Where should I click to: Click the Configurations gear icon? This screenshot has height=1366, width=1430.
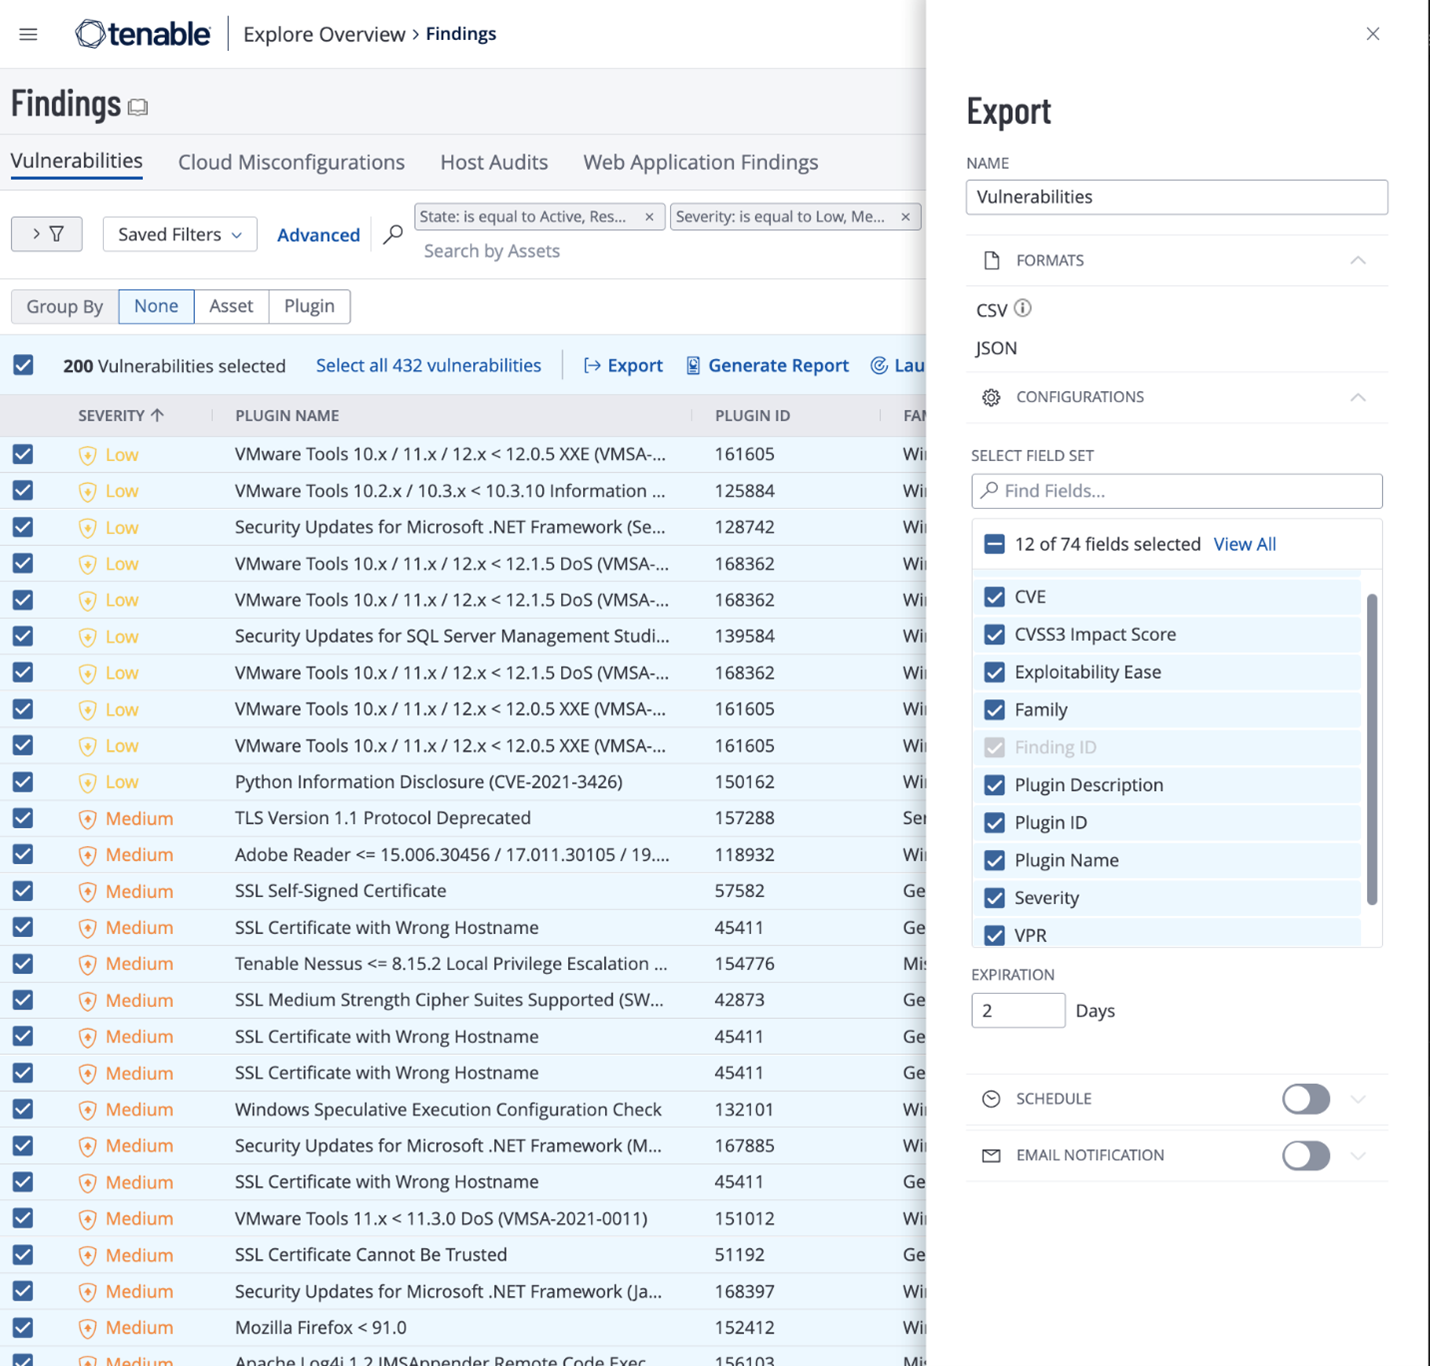[x=991, y=397]
